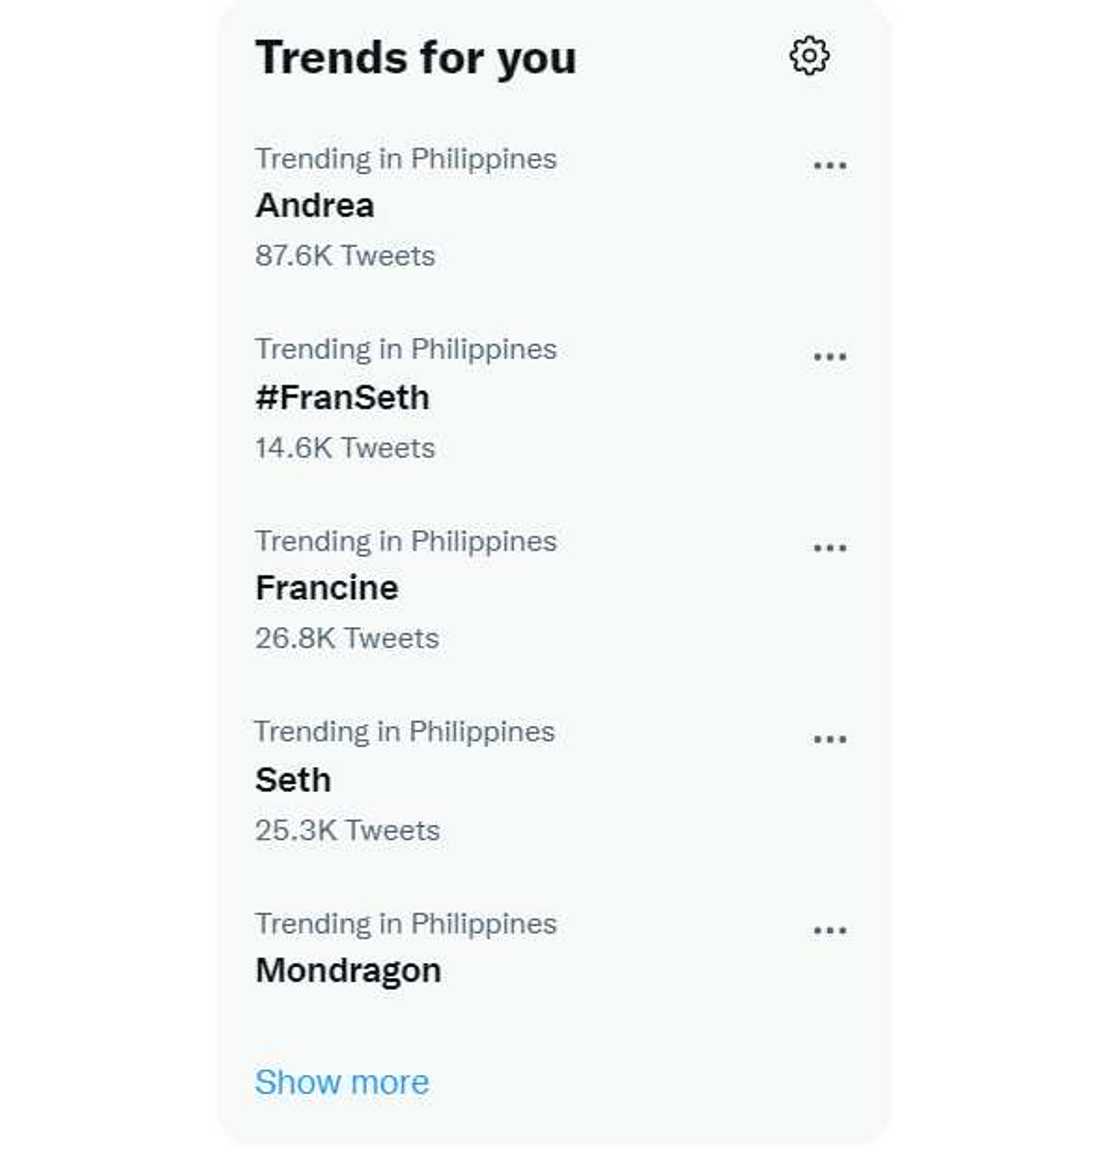Click Trending in Philippines above Andrea

click(406, 158)
